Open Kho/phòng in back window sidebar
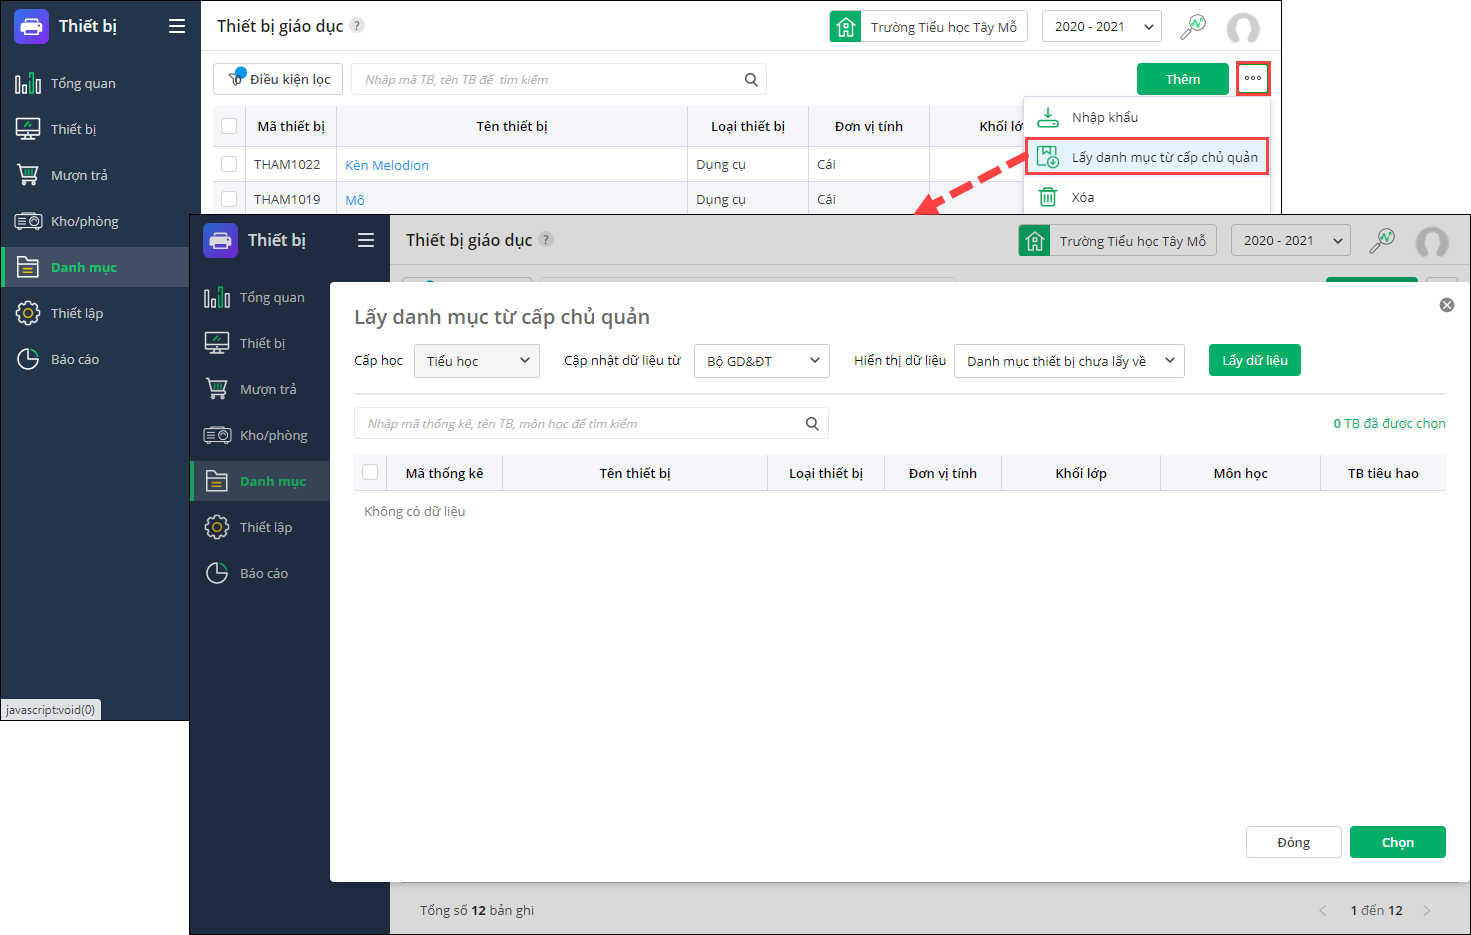Image resolution: width=1471 pixels, height=935 pixels. point(95,221)
